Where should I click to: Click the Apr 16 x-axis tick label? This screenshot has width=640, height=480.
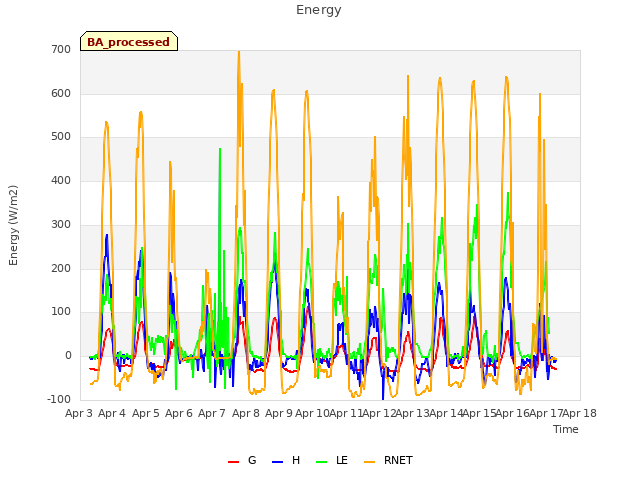[513, 413]
